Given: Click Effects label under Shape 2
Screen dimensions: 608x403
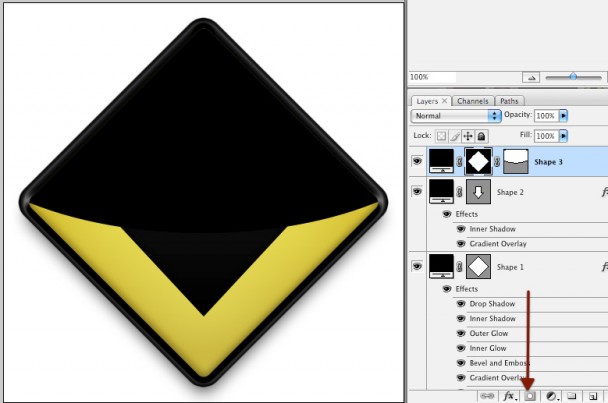Looking at the screenshot, I should [x=466, y=214].
